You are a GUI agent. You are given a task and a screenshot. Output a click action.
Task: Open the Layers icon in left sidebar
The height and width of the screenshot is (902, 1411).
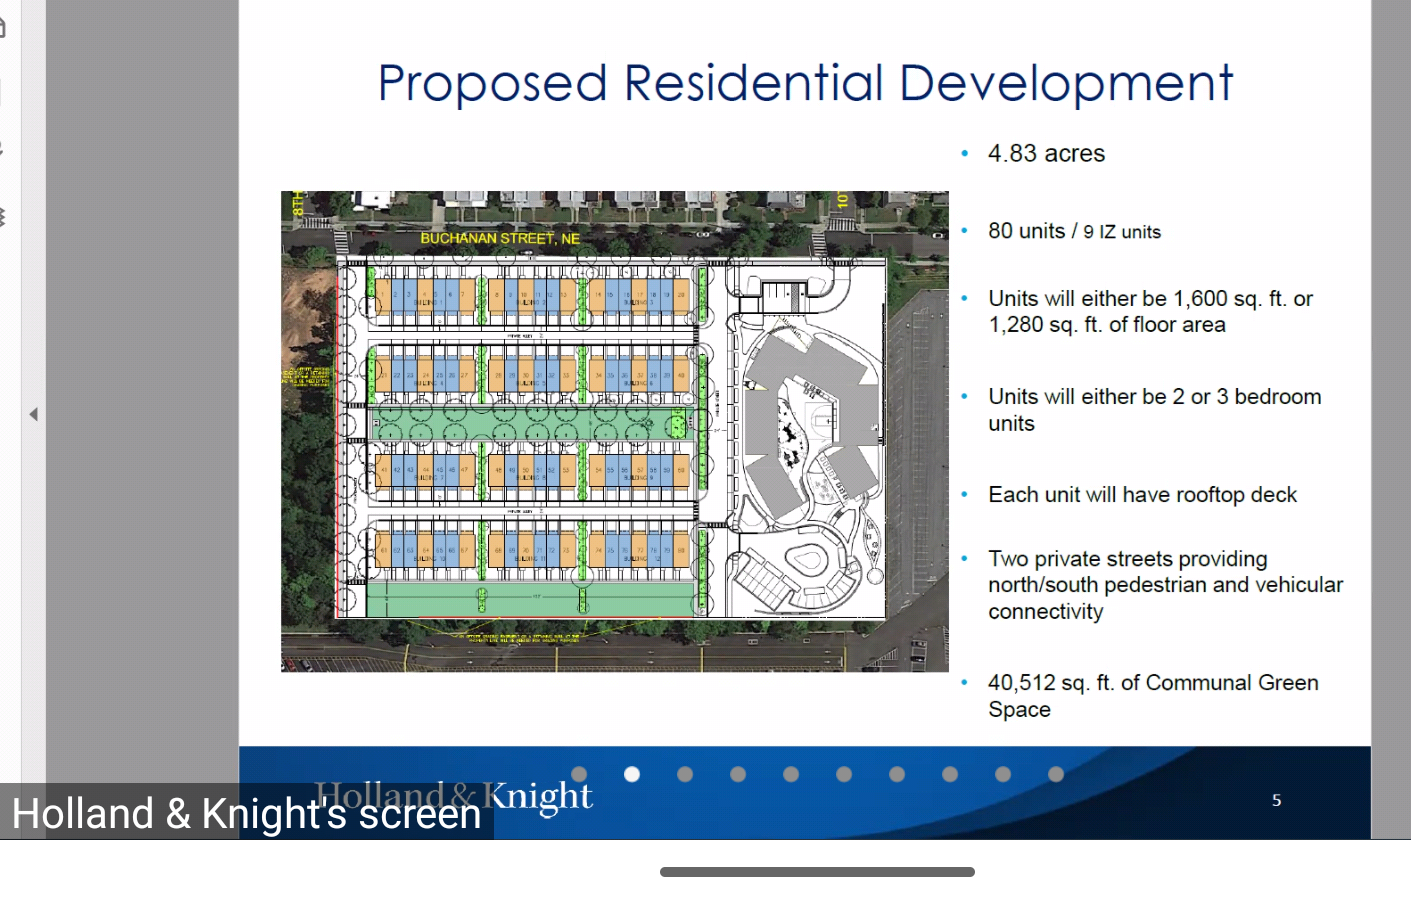tap(3, 217)
